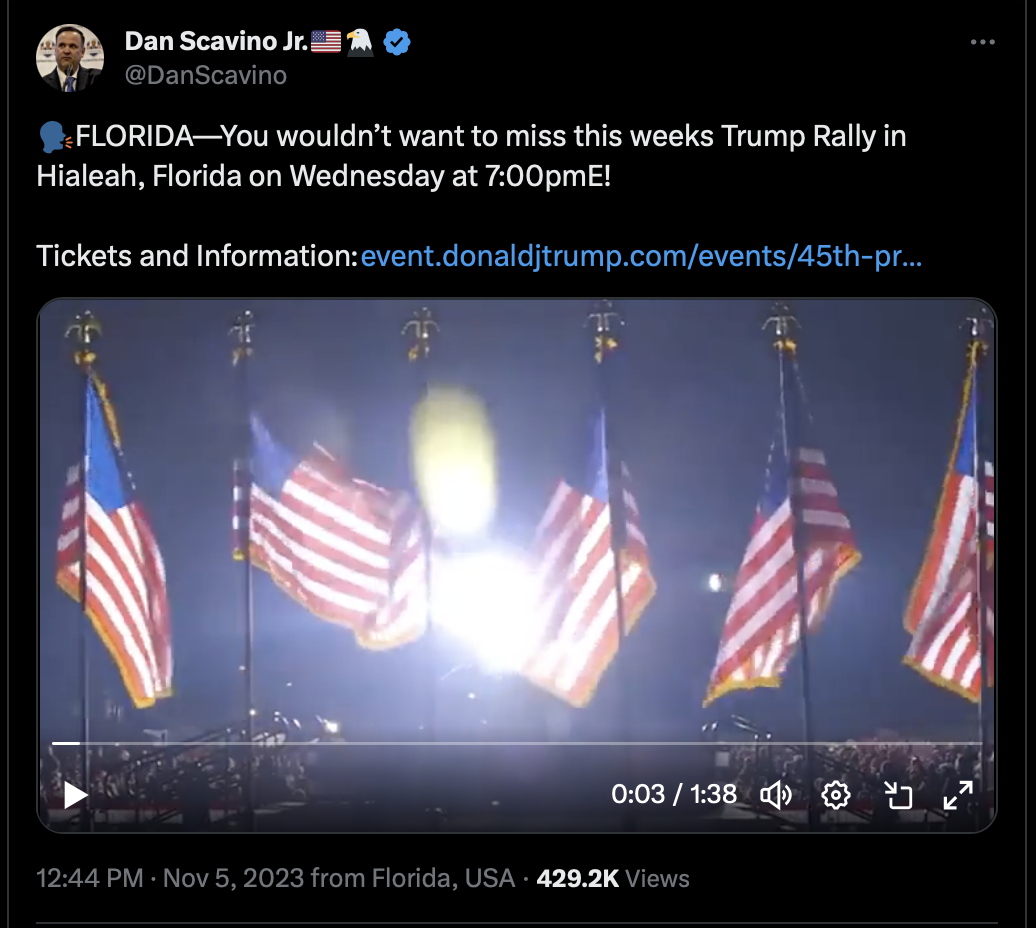Mute the video volume icon
Screen dimensions: 1036x928
point(776,795)
